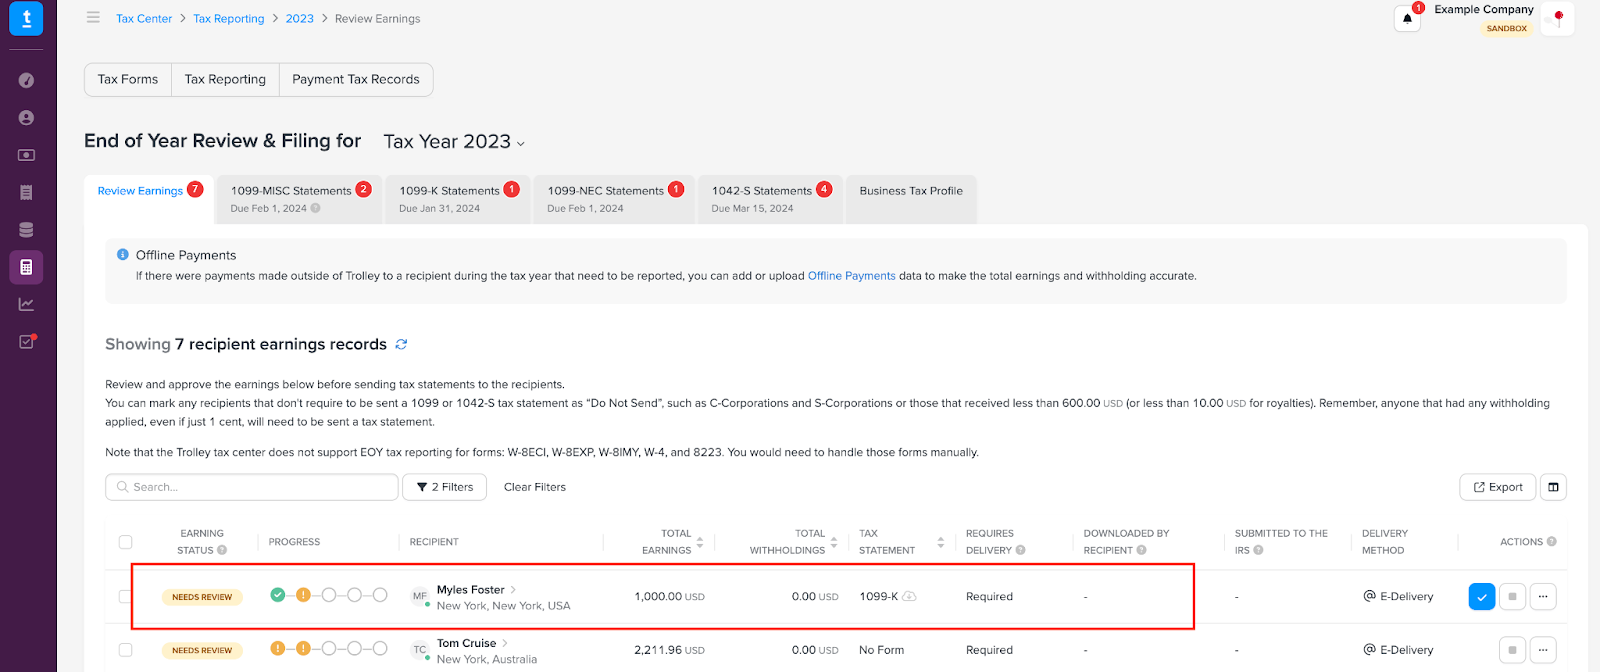This screenshot has height=672, width=1600.
Task: Sort by Total Earnings column
Action: point(700,542)
